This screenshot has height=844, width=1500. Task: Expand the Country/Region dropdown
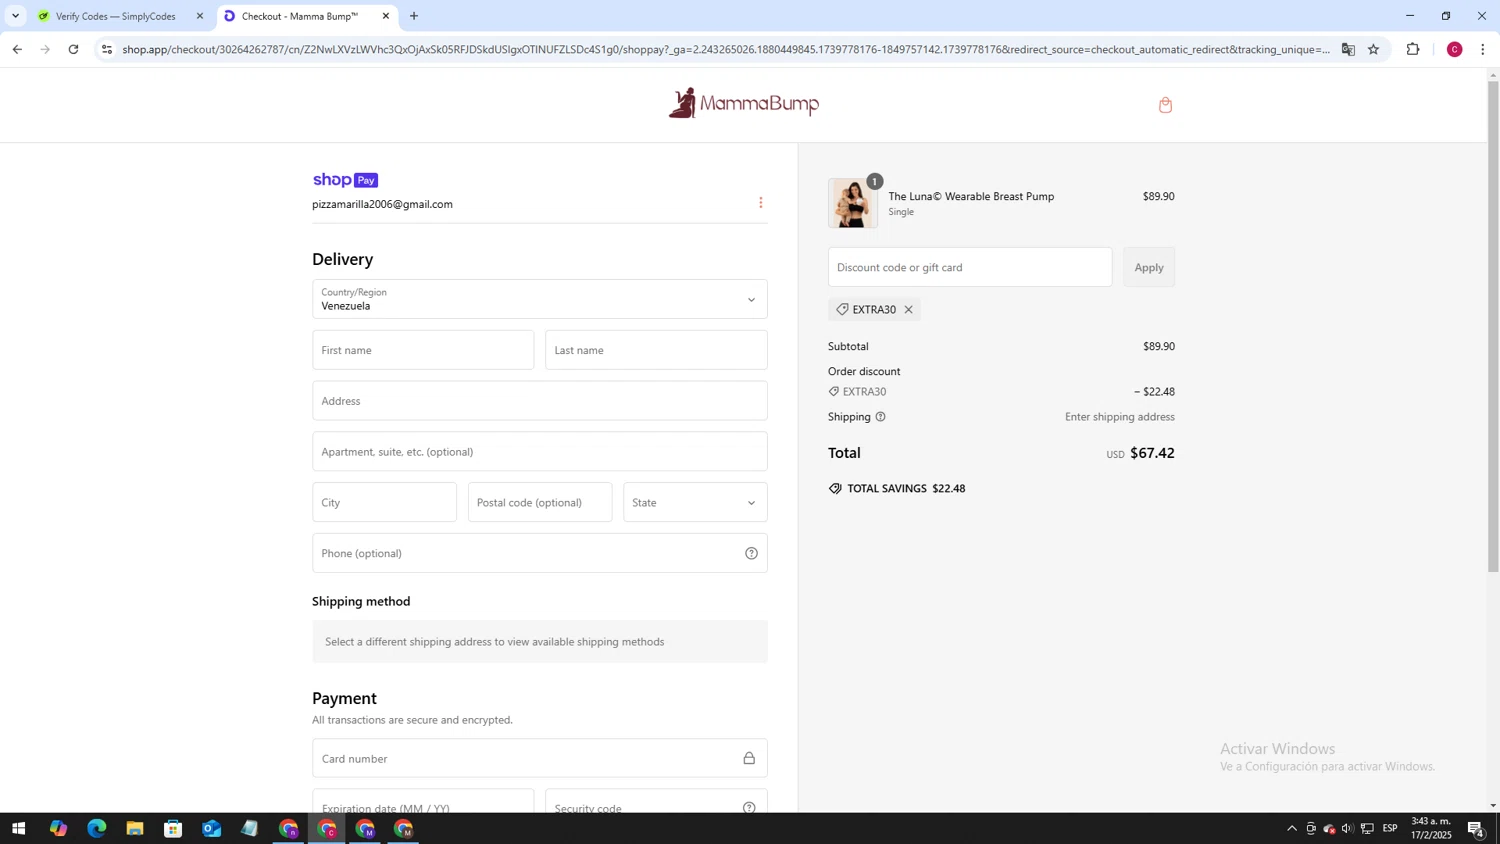click(x=540, y=299)
